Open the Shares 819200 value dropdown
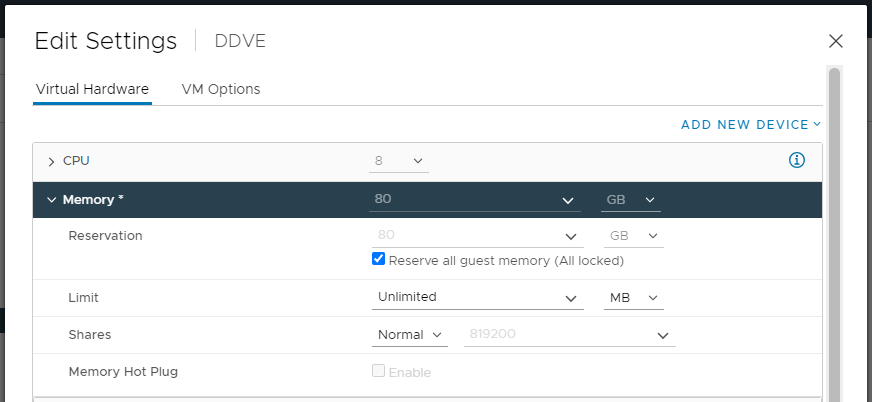The height and width of the screenshot is (402, 872). 662,335
